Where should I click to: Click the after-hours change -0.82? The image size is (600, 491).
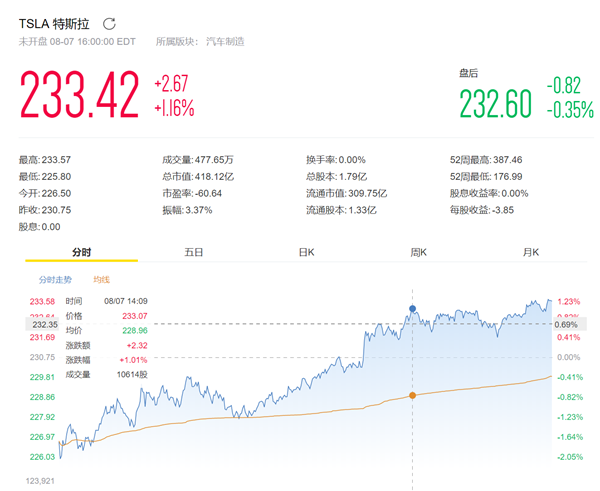coord(564,85)
